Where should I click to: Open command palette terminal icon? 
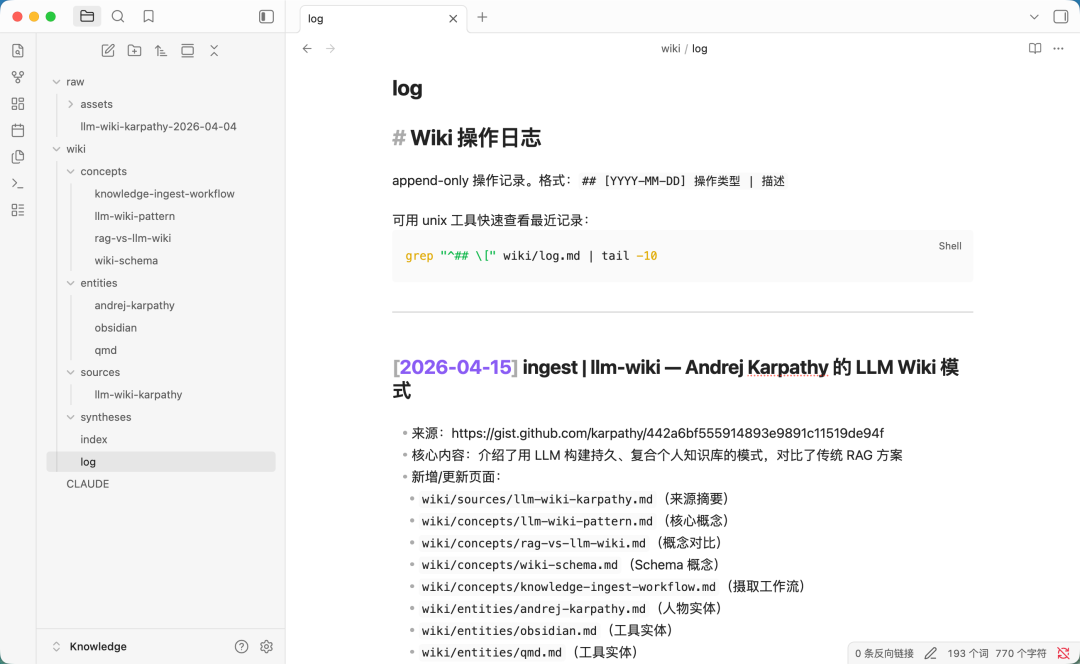click(18, 183)
